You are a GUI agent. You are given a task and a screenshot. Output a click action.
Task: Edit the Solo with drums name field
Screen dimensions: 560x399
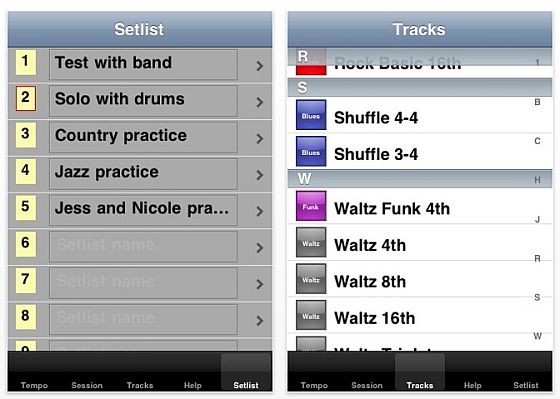coord(143,100)
